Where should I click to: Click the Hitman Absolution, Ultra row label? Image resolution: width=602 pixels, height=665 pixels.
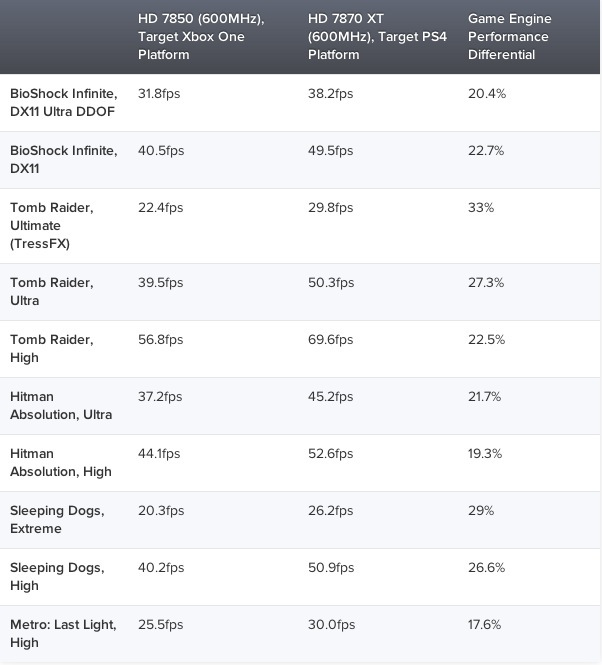click(x=61, y=405)
